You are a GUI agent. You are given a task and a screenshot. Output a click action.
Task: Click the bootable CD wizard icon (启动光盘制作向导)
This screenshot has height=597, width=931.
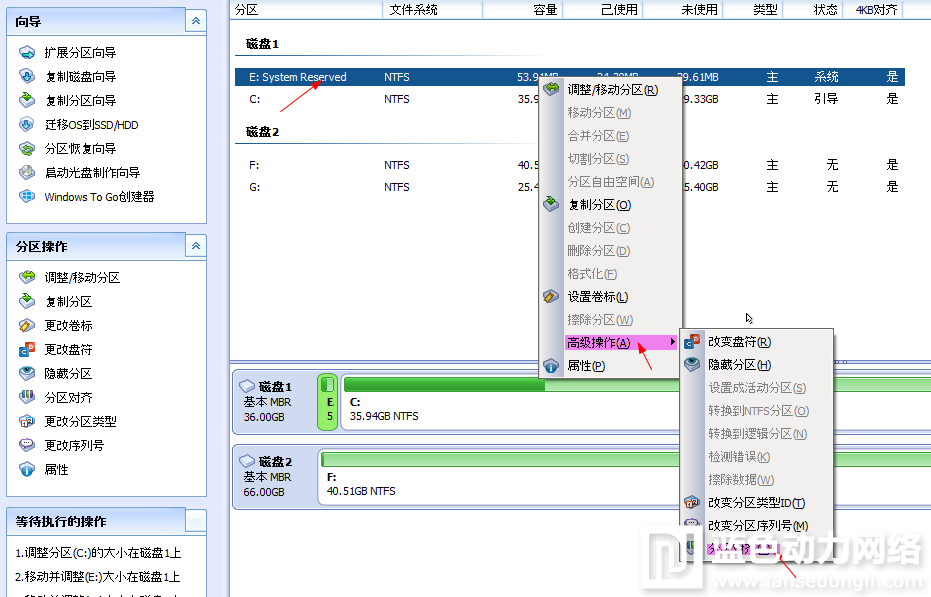point(27,173)
